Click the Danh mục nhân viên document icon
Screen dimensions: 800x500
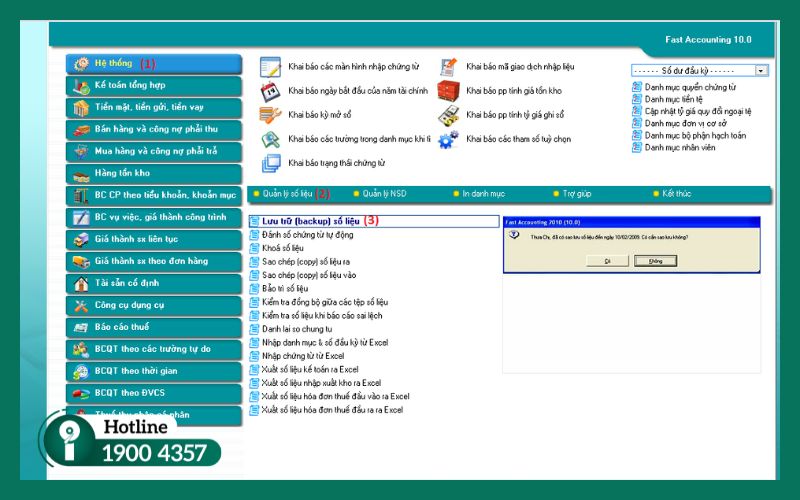point(637,147)
